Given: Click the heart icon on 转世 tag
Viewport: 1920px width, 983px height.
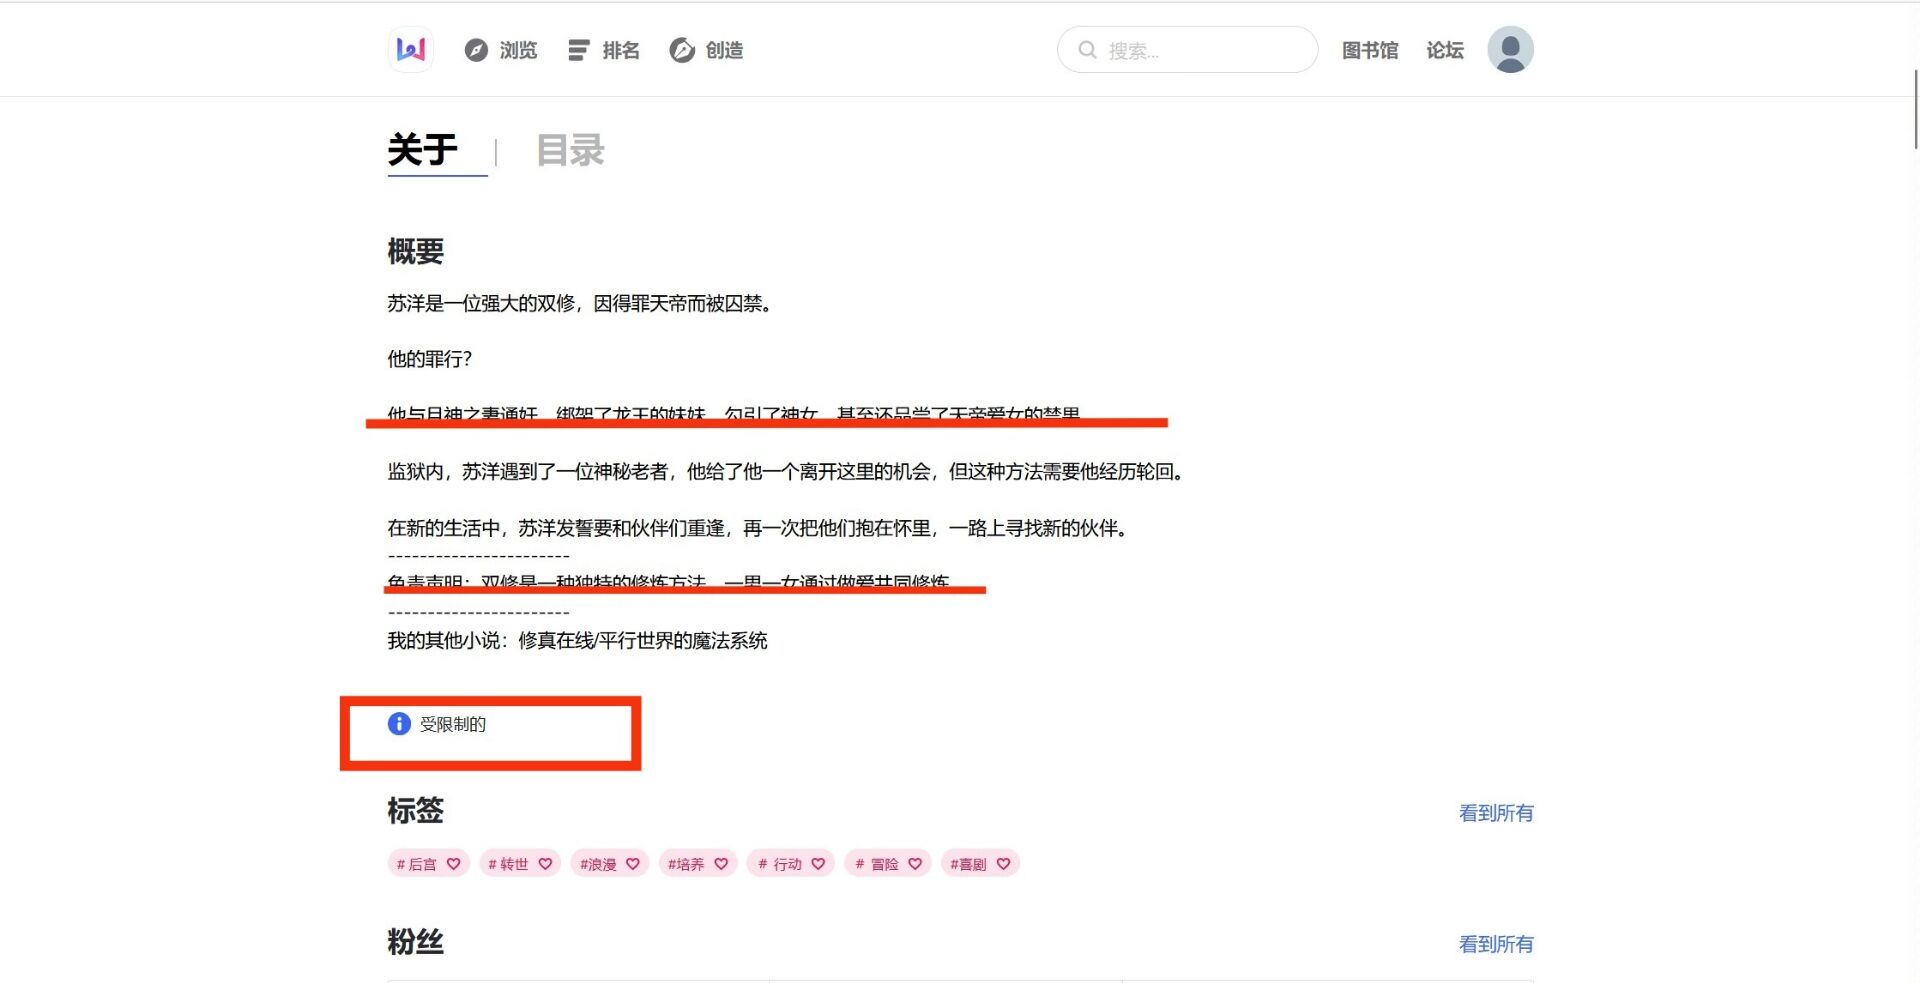Looking at the screenshot, I should [x=545, y=863].
